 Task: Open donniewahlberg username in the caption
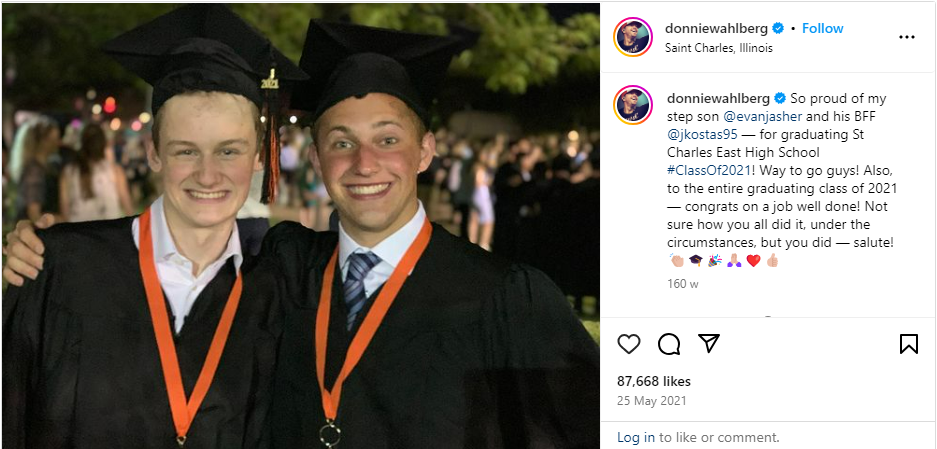tap(717, 98)
